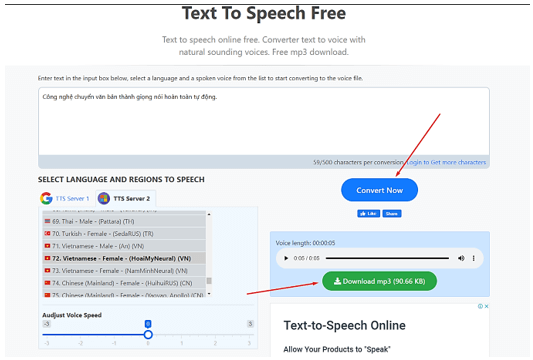Download the mp3 file (90.66 KB)

tap(379, 281)
